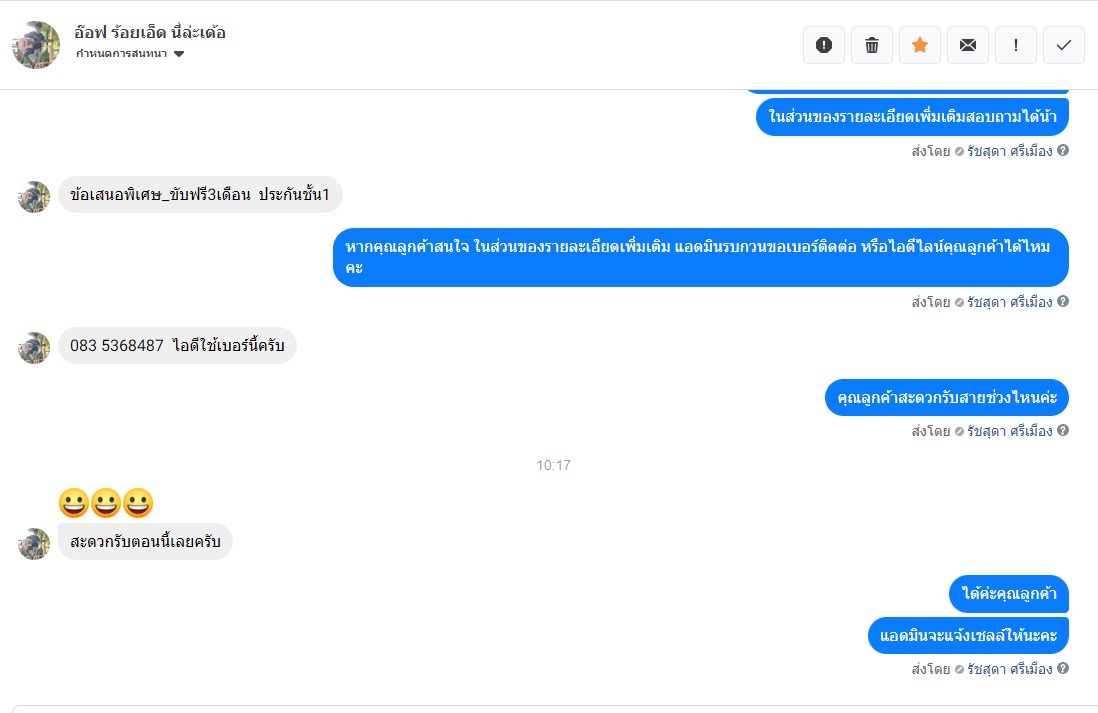The height and width of the screenshot is (713, 1098).
Task: Select the message with phone number 083 5368487
Action: (177, 345)
